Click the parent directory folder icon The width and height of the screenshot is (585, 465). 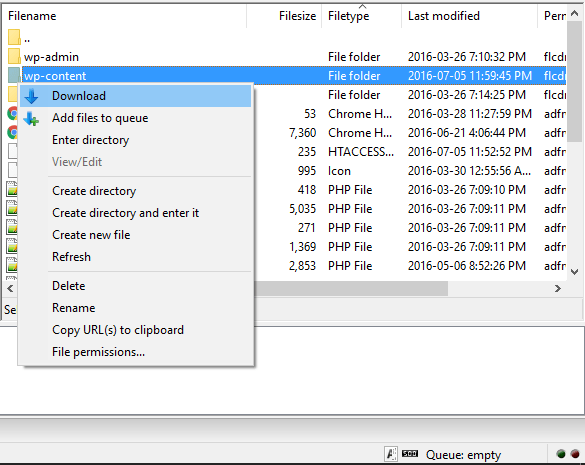pyautogui.click(x=14, y=37)
